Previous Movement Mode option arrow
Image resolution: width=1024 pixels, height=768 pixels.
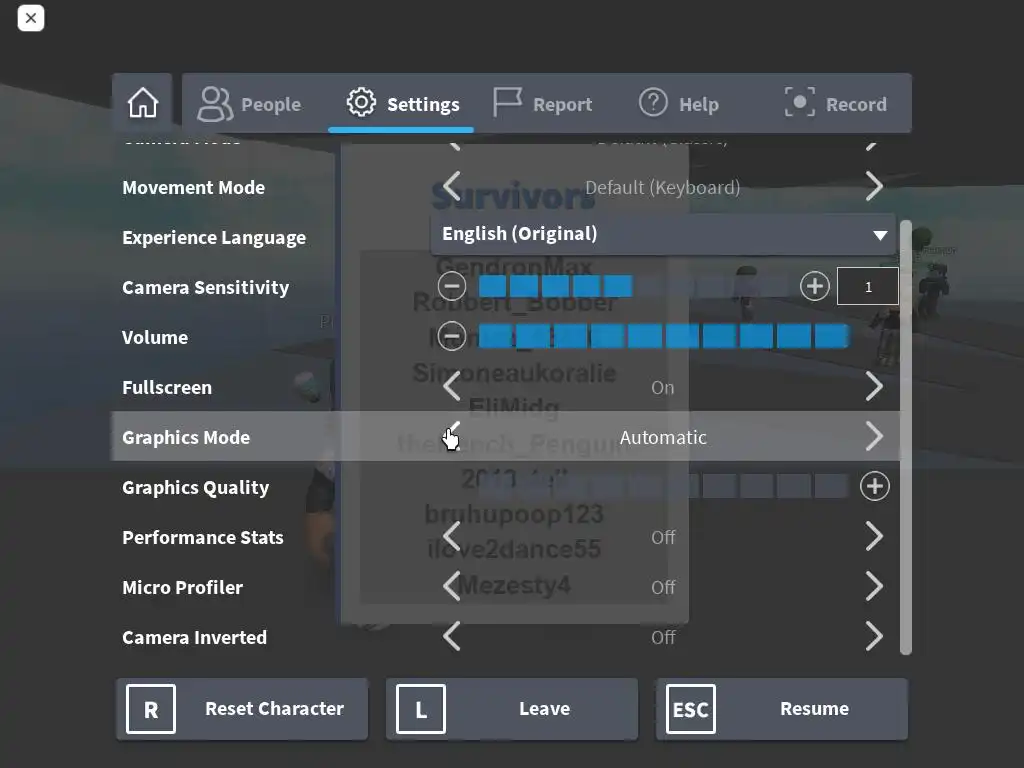pyautogui.click(x=452, y=187)
